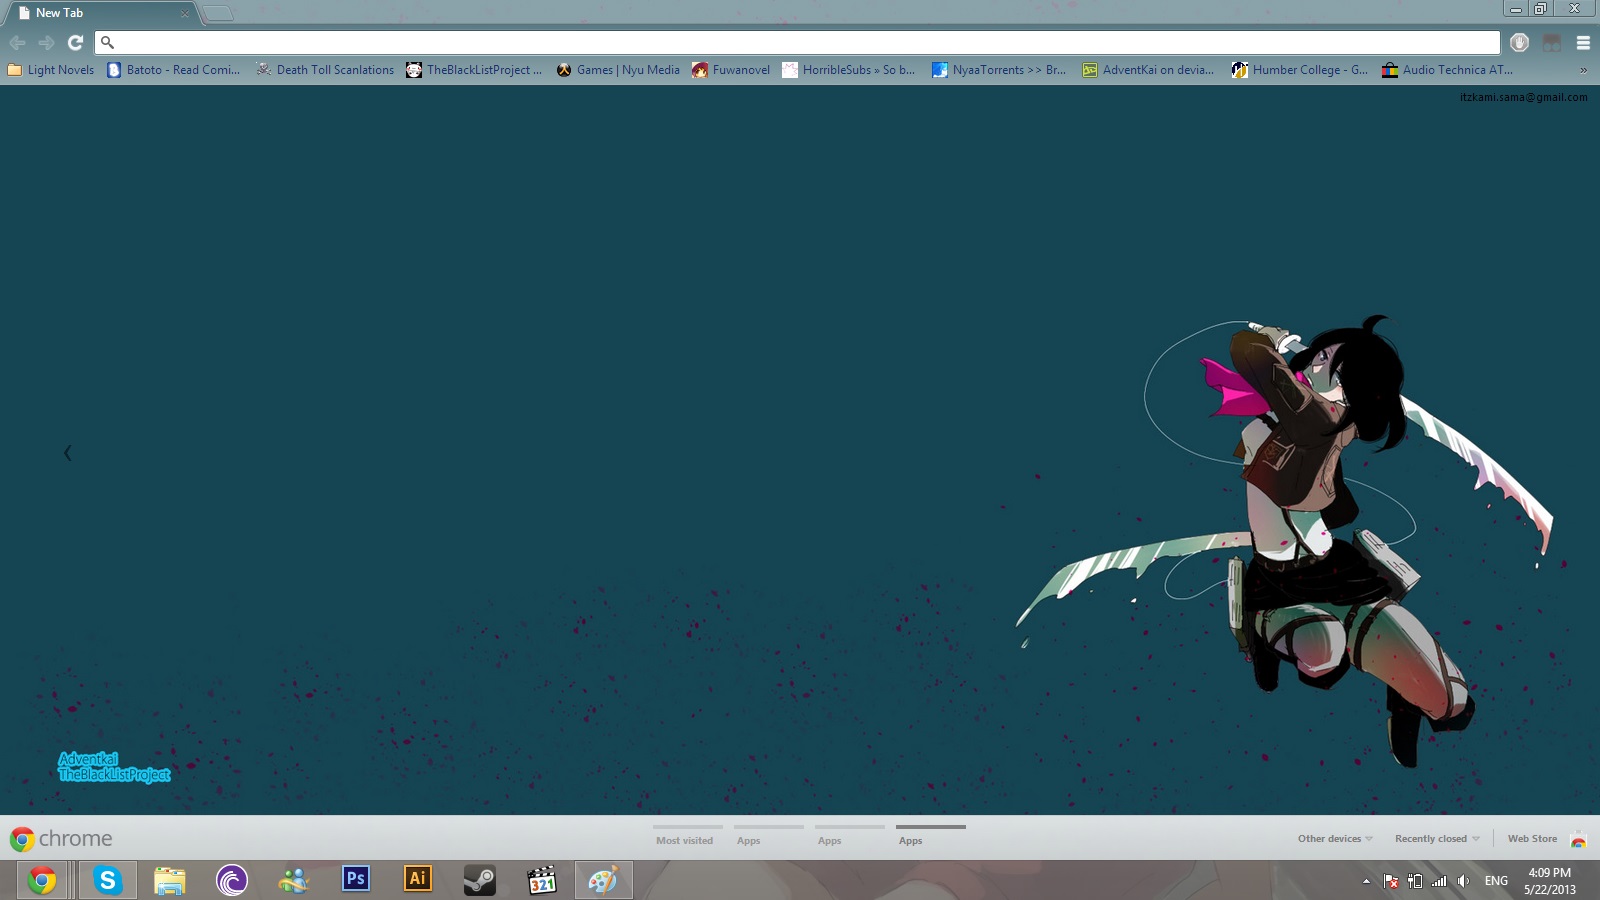Open the Batoto - Read Comi... bookmark

[x=174, y=70]
